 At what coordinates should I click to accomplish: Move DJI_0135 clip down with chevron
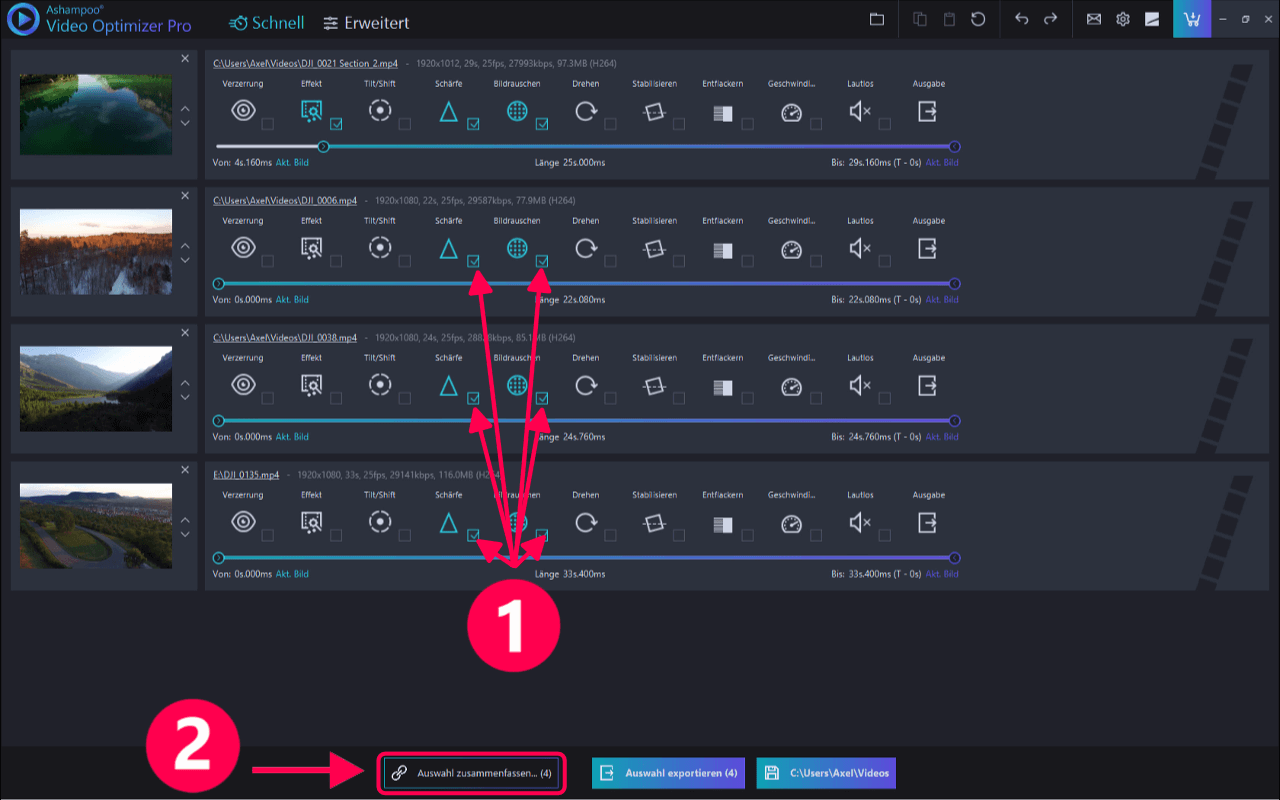click(x=185, y=534)
